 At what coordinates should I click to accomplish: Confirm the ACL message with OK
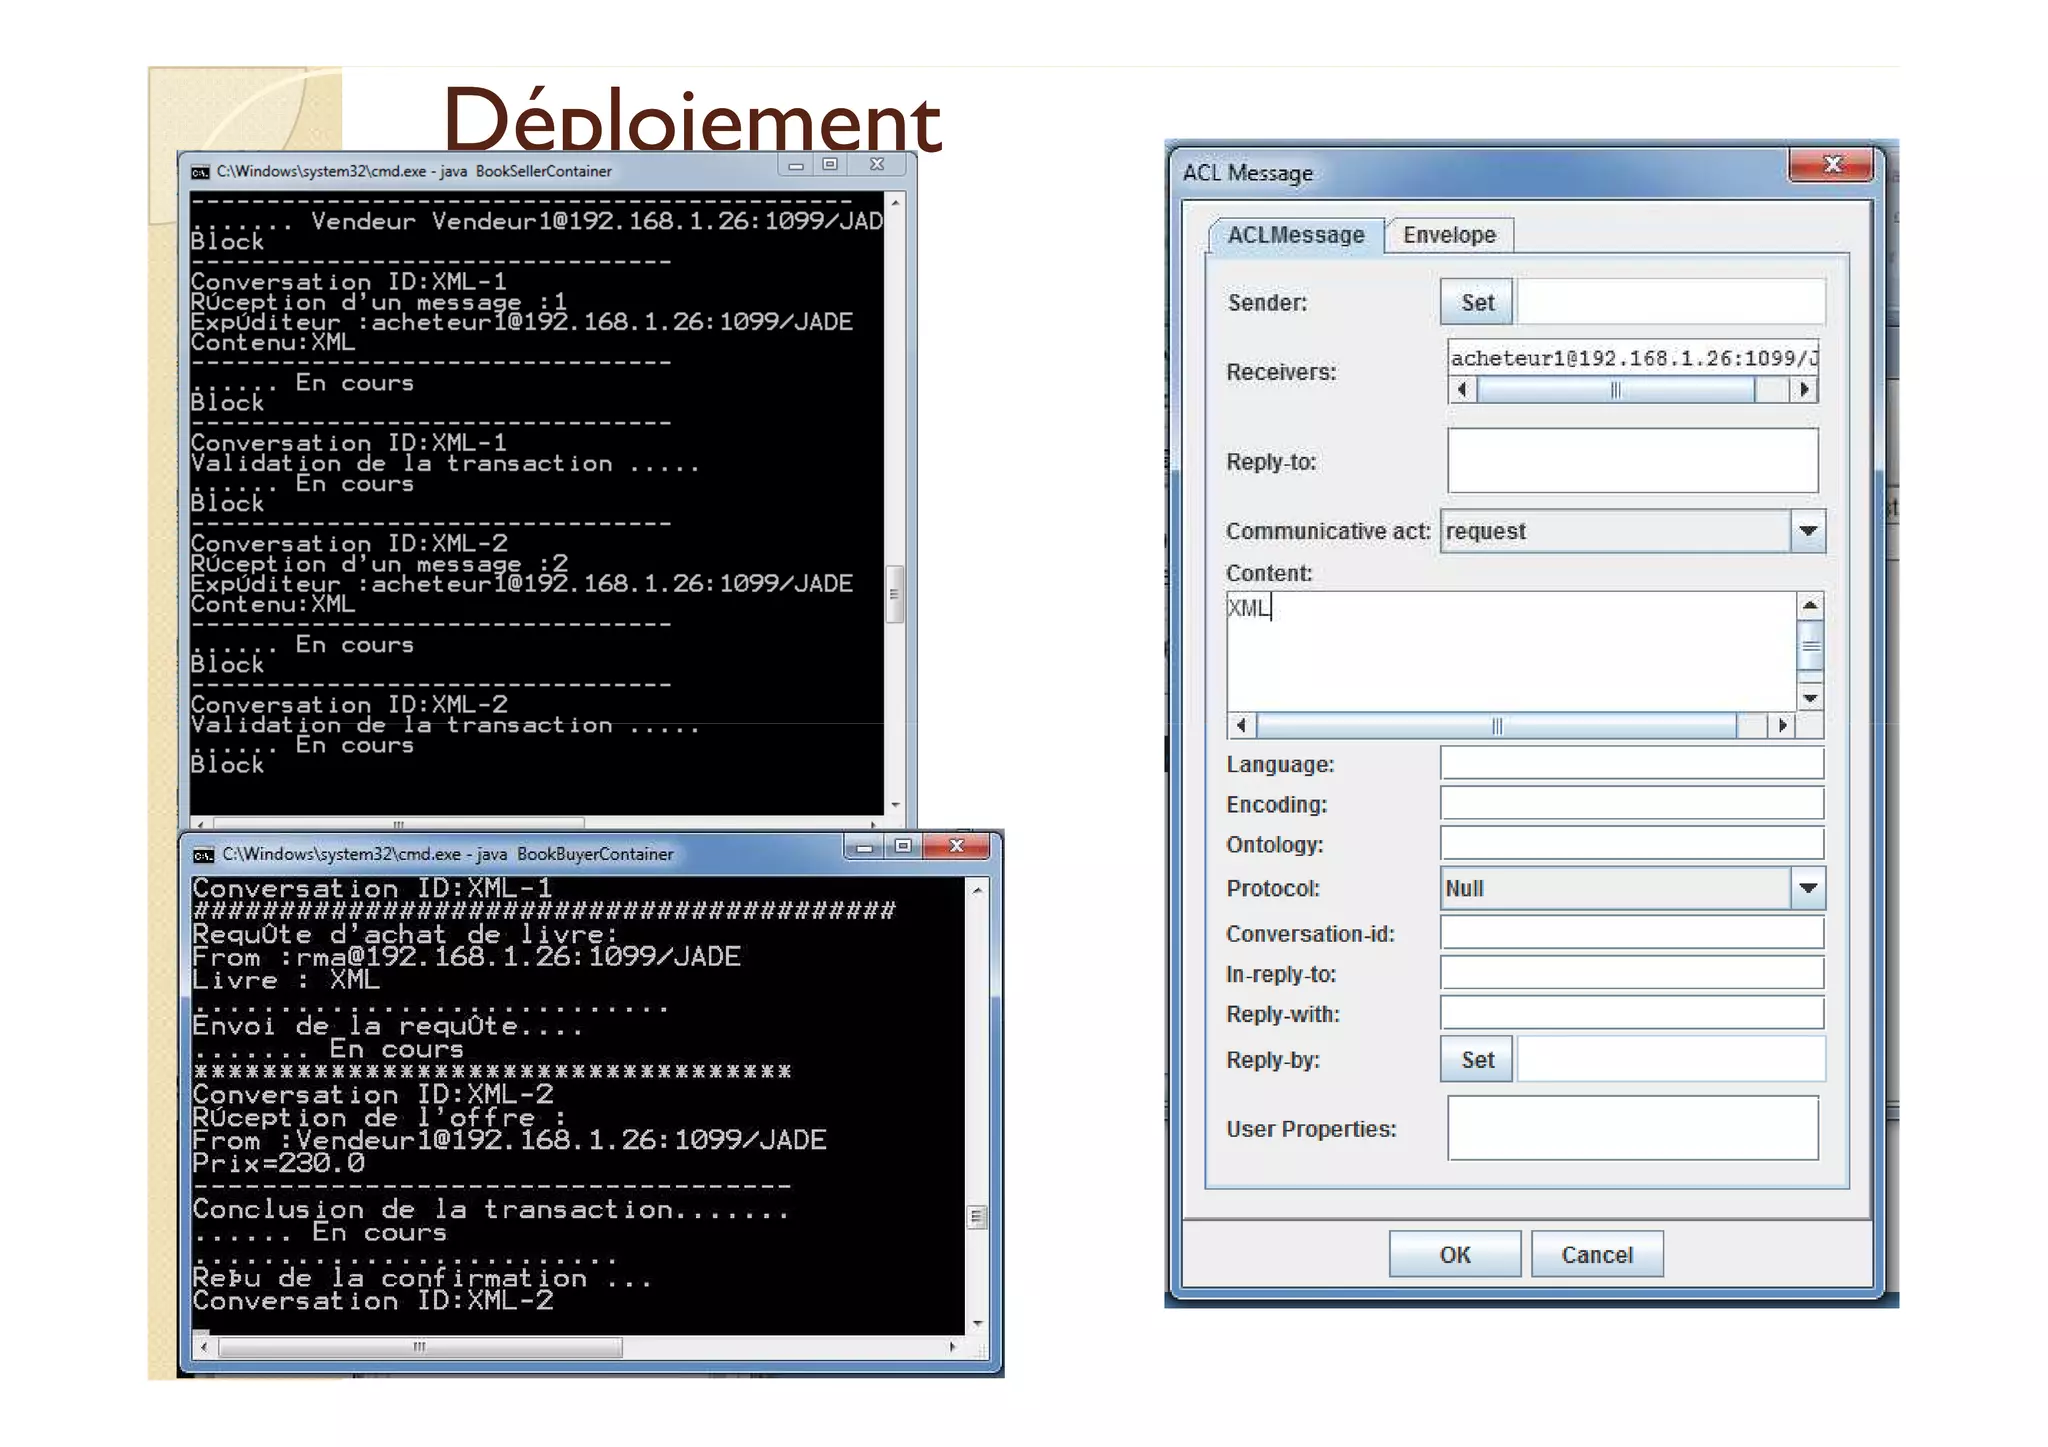click(1454, 1255)
